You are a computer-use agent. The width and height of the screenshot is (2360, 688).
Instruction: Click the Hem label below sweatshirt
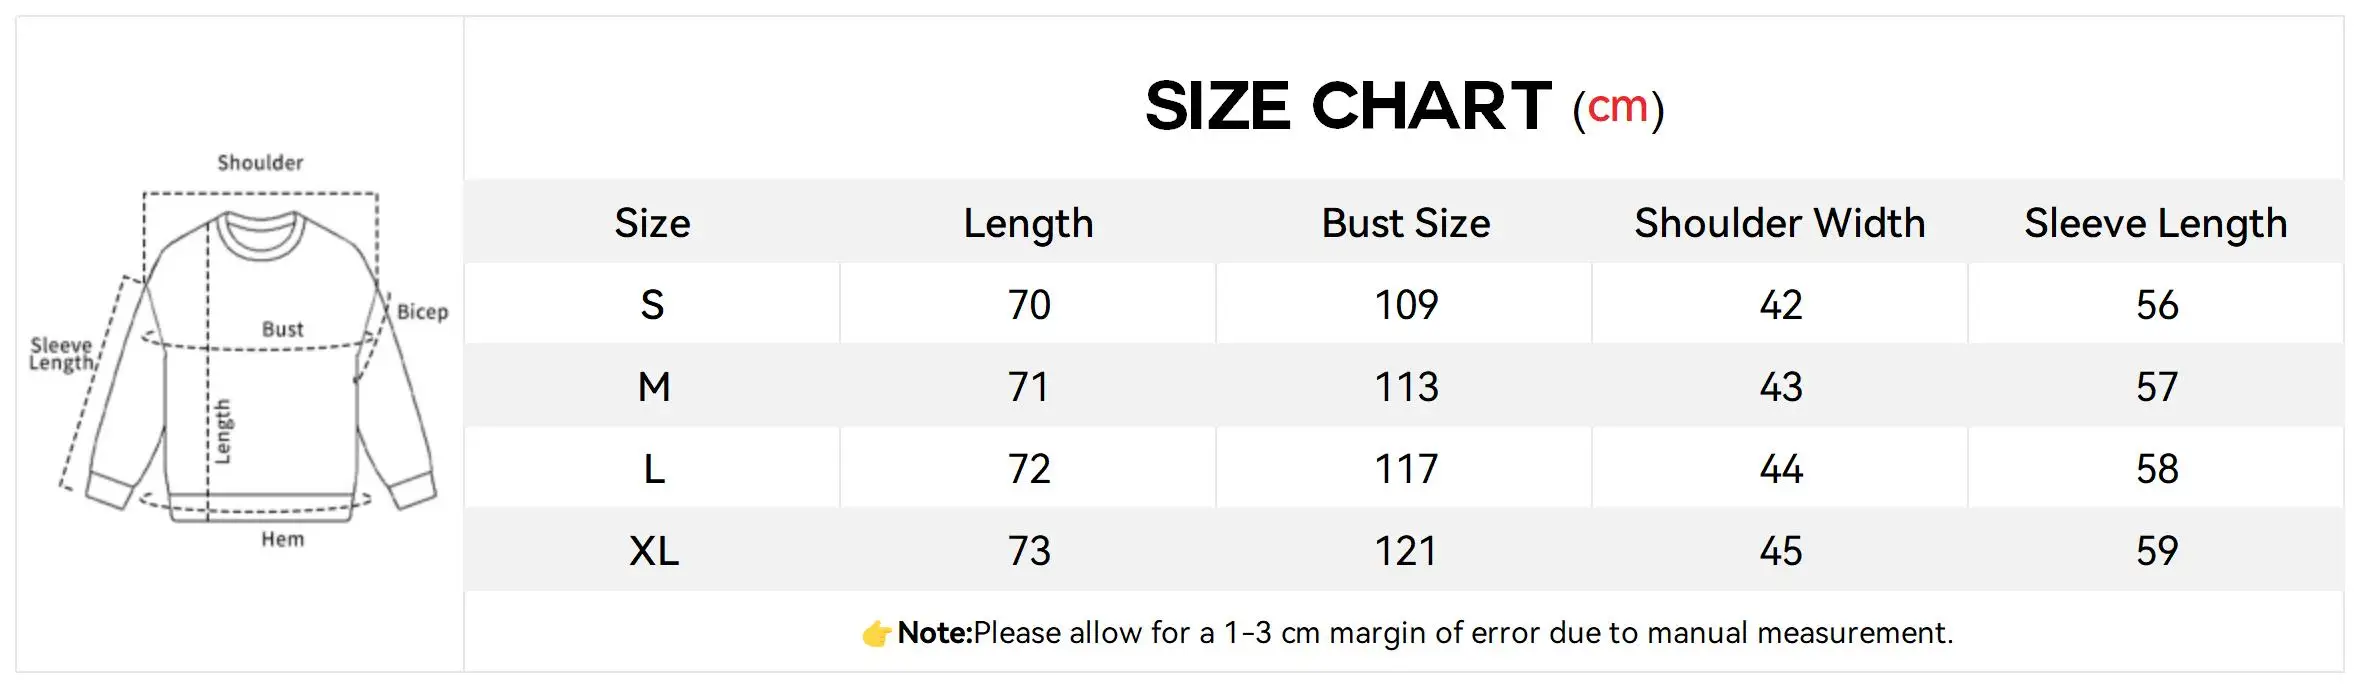click(x=282, y=540)
